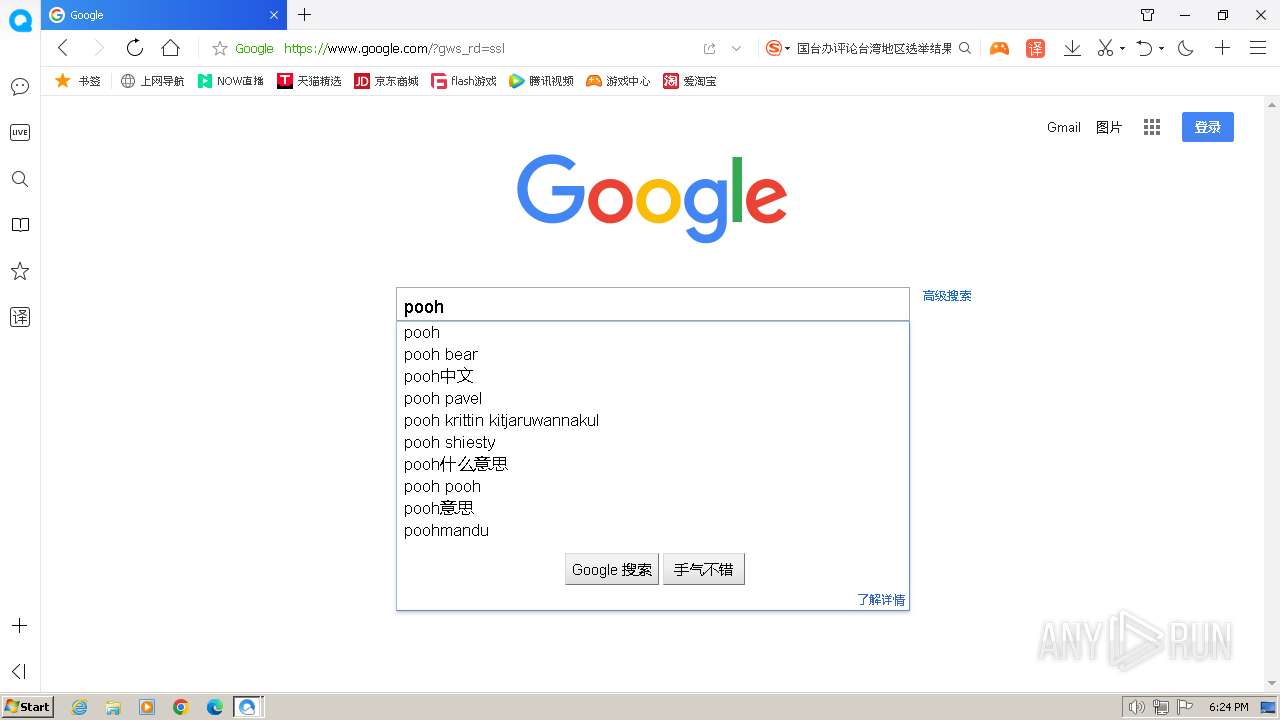Viewport: 1280px width, 720px height.
Task: Select suggestion 'pooh什么意思'
Action: [x=653, y=464]
